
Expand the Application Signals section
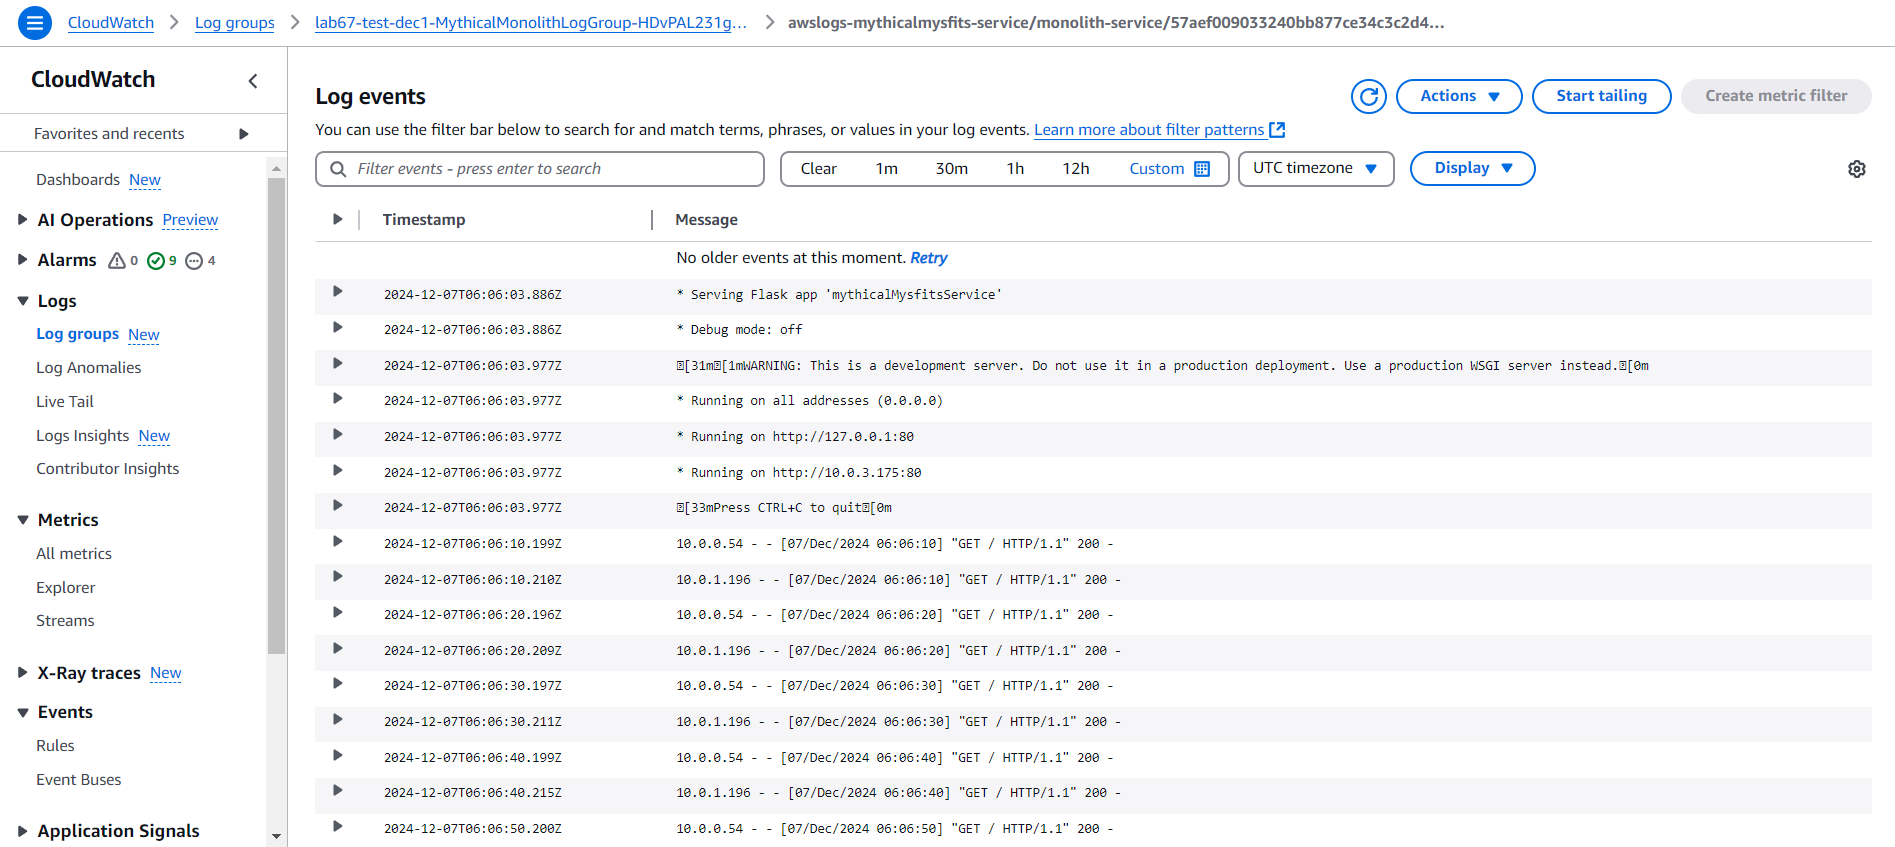point(22,831)
